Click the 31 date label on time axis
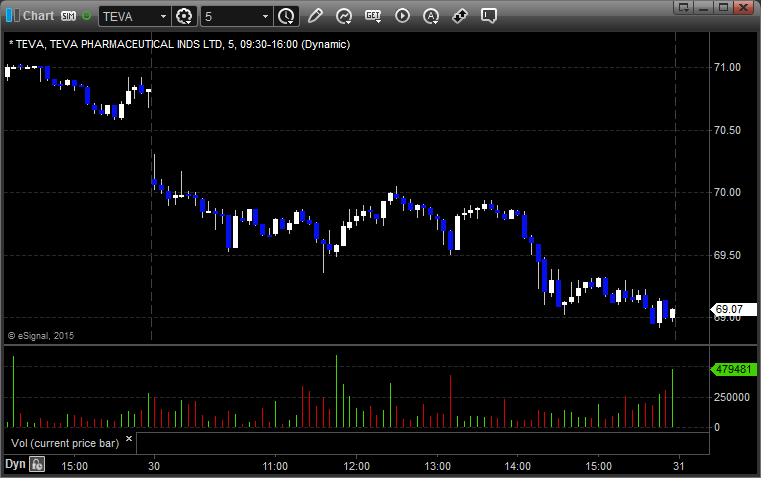This screenshot has width=761, height=478. tap(678, 466)
